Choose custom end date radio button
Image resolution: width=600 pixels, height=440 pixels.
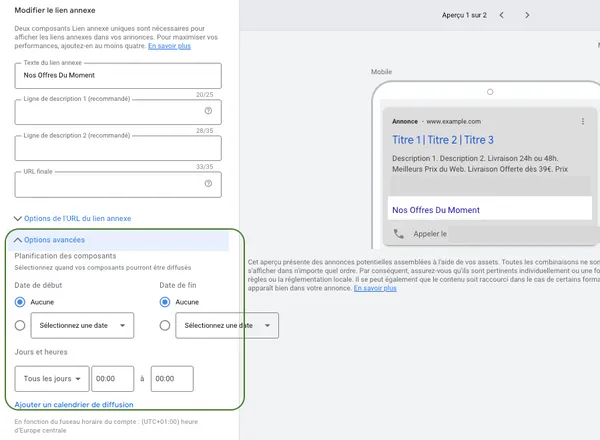click(165, 326)
